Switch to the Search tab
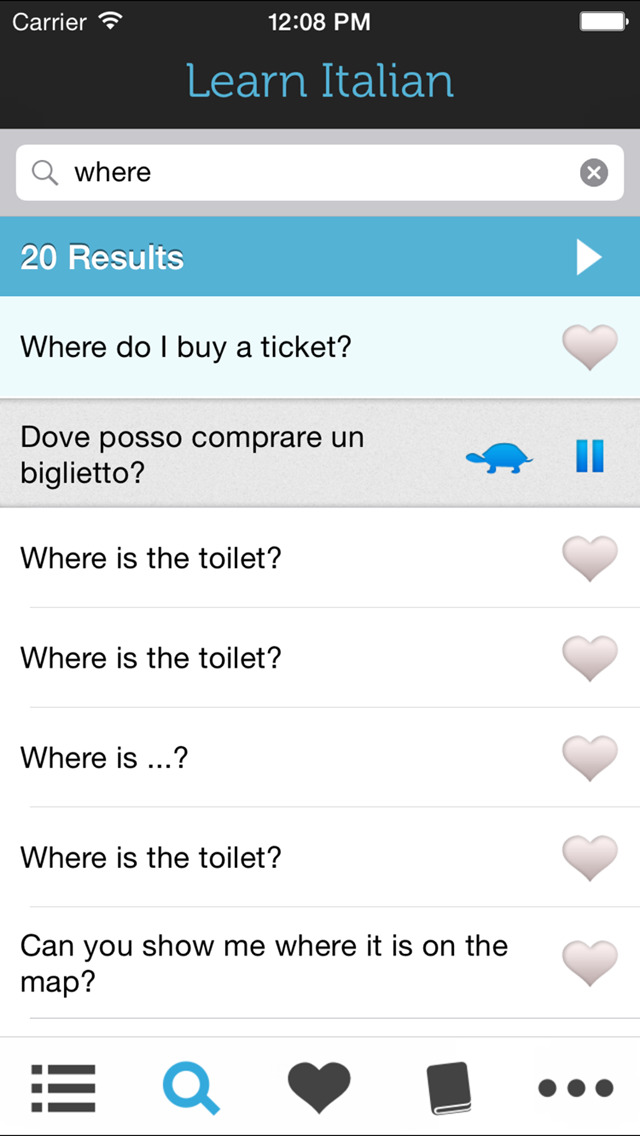 click(x=191, y=1087)
